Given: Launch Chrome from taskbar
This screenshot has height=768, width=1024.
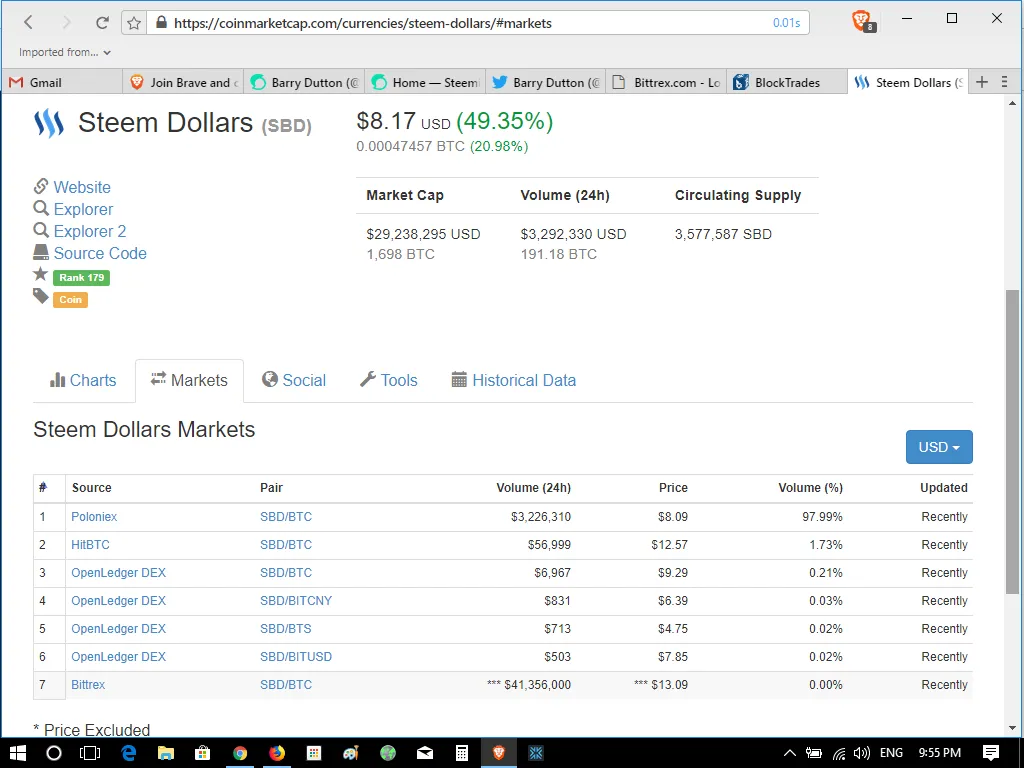Looking at the screenshot, I should 240,753.
